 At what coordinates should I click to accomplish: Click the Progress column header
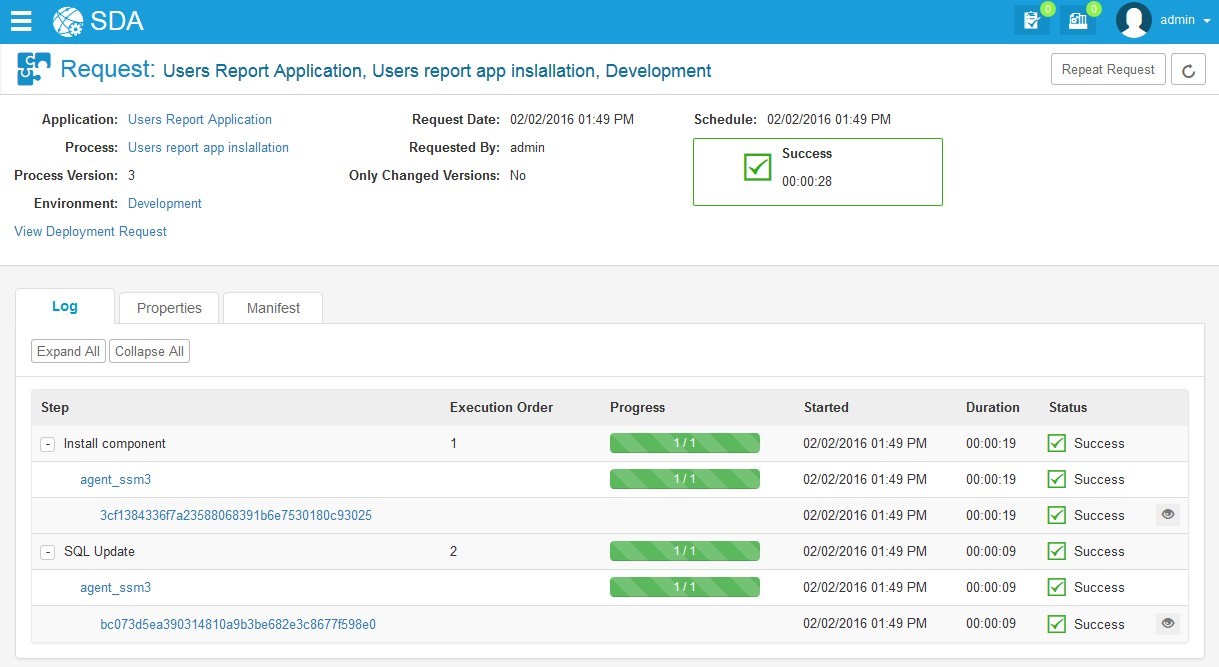coord(637,407)
